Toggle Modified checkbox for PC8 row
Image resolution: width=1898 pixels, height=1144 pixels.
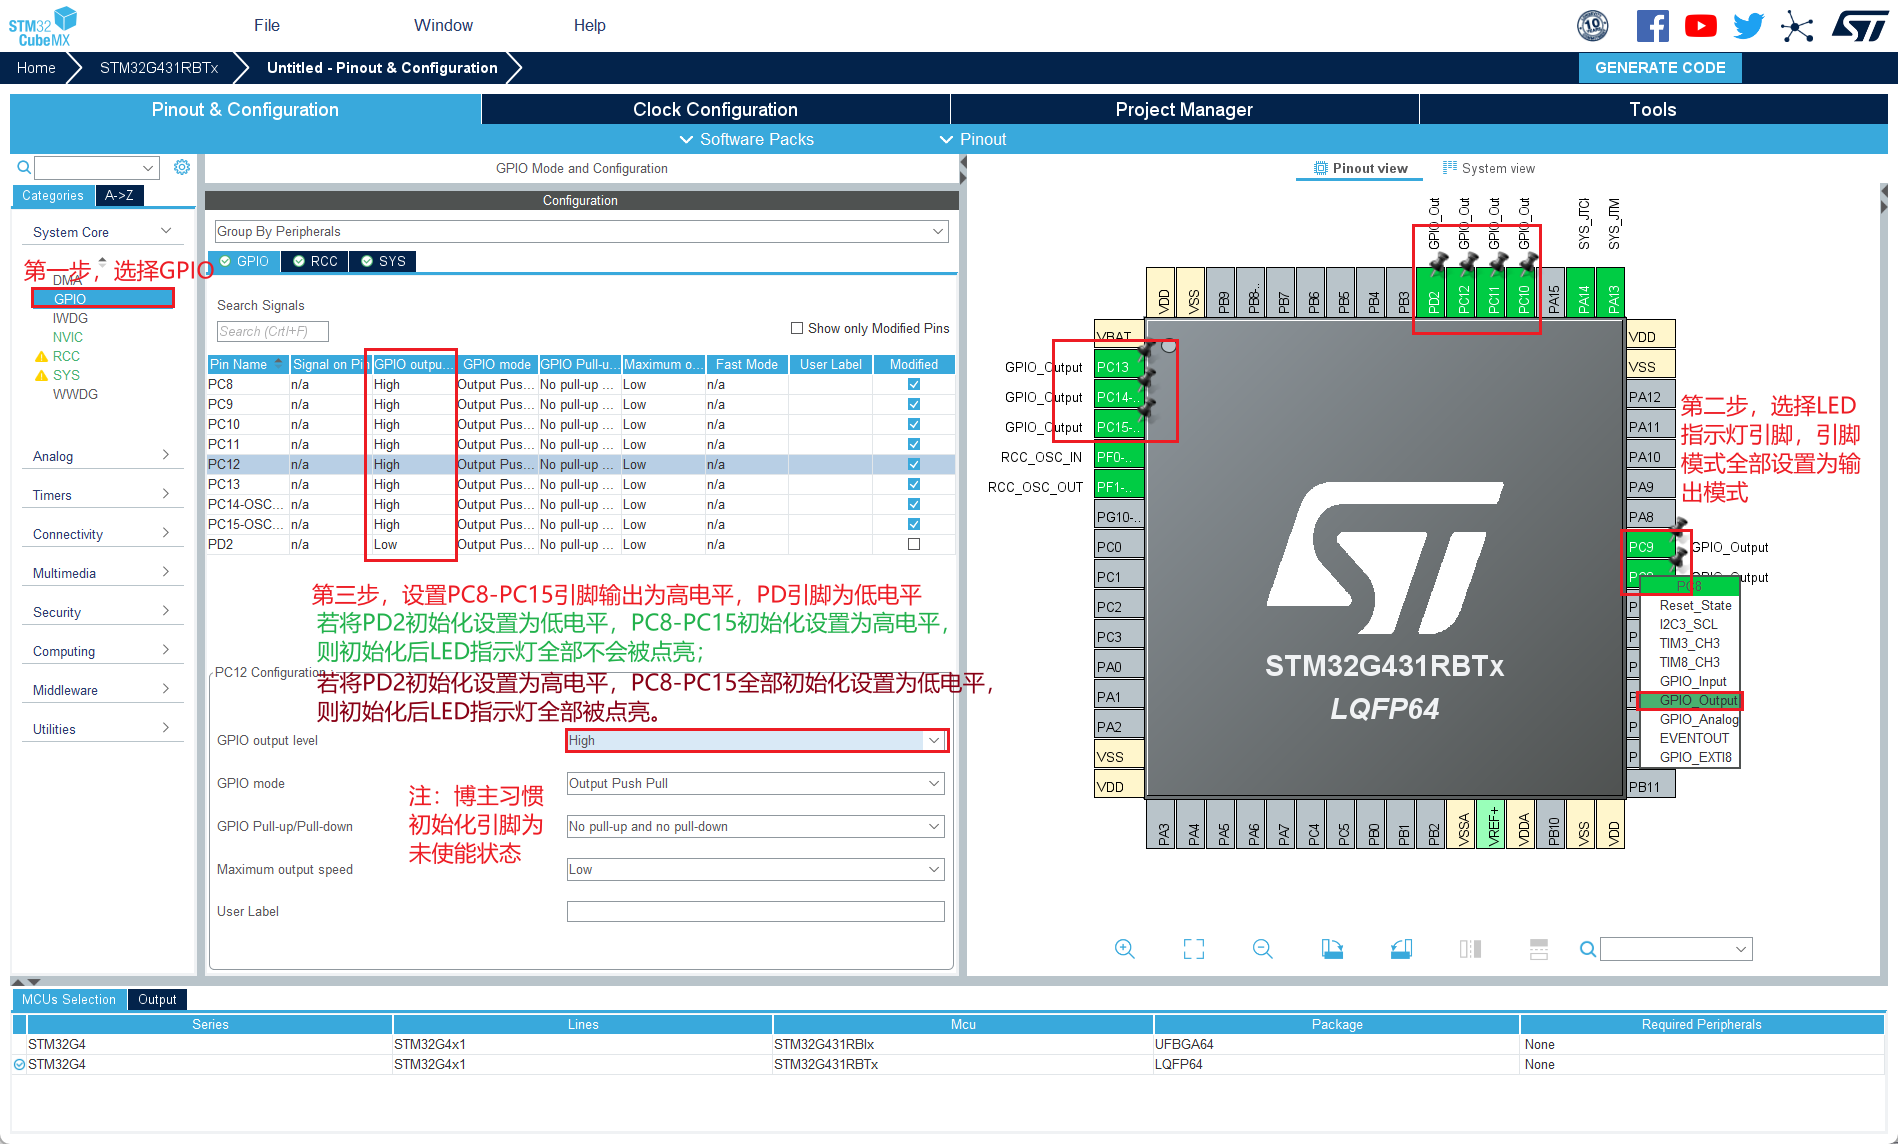tap(914, 384)
